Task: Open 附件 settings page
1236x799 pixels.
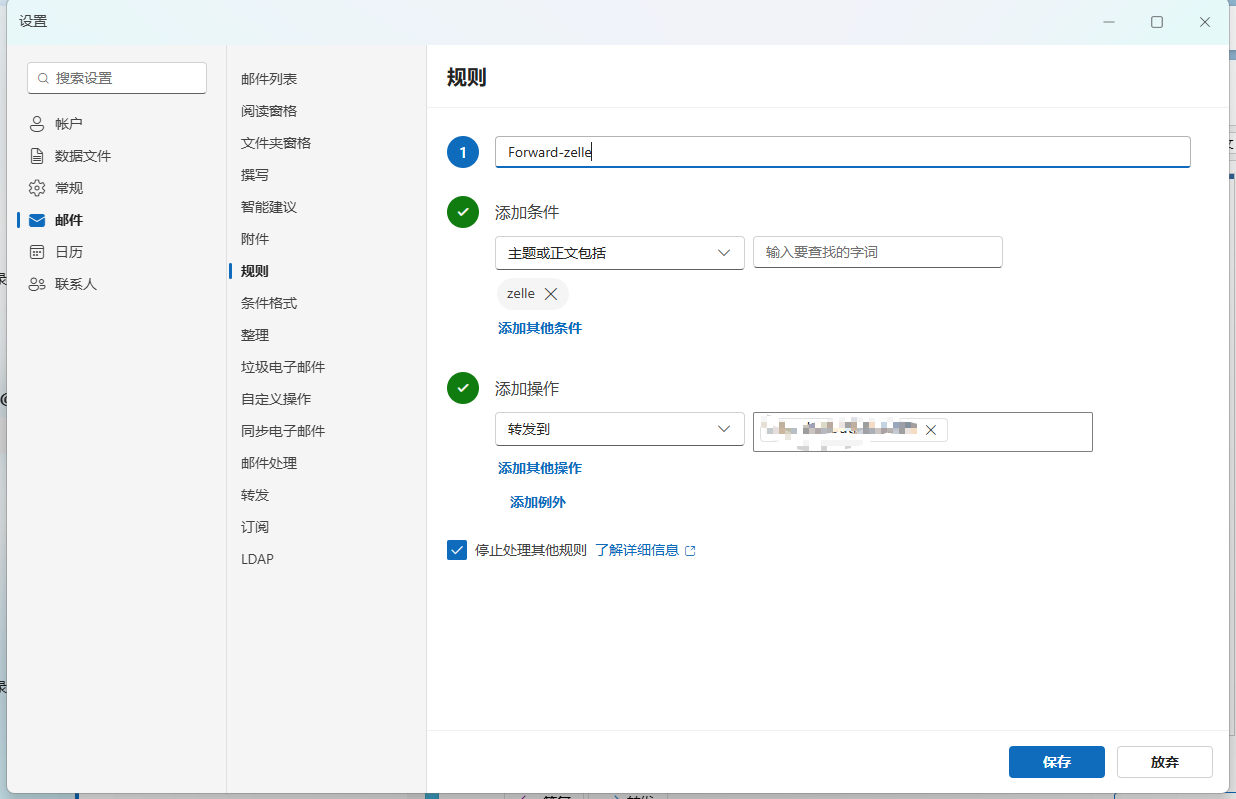Action: [255, 239]
